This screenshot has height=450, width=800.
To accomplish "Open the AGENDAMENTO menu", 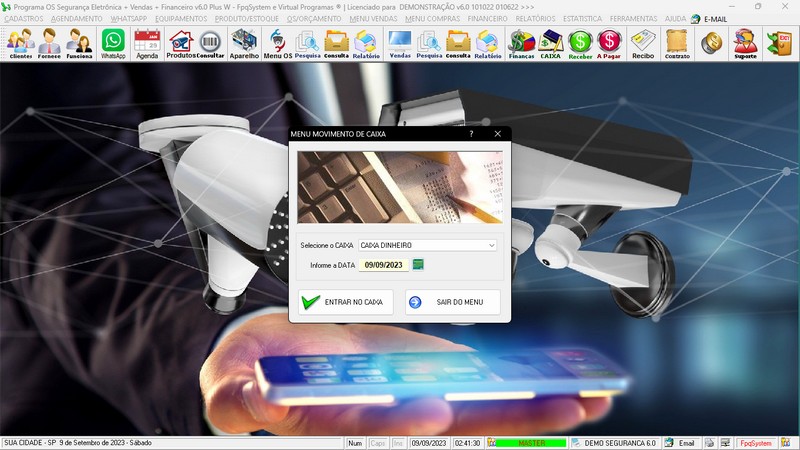I will [x=77, y=19].
